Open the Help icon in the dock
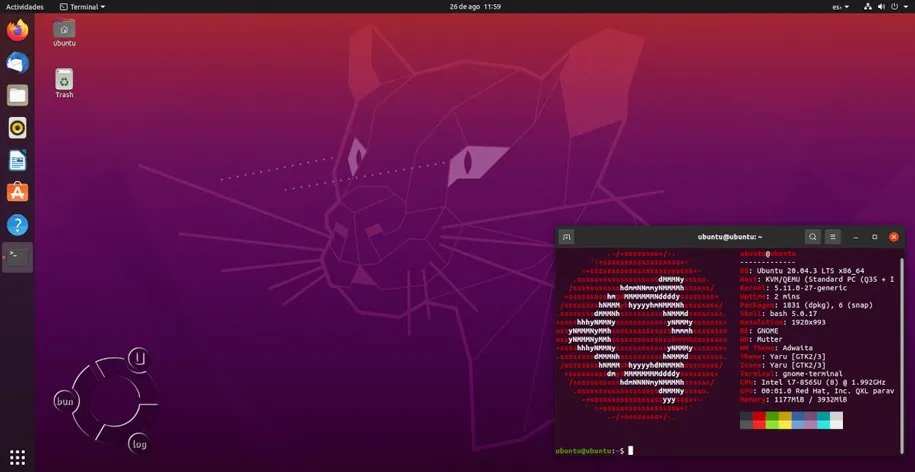The width and height of the screenshot is (915, 472). [17, 225]
